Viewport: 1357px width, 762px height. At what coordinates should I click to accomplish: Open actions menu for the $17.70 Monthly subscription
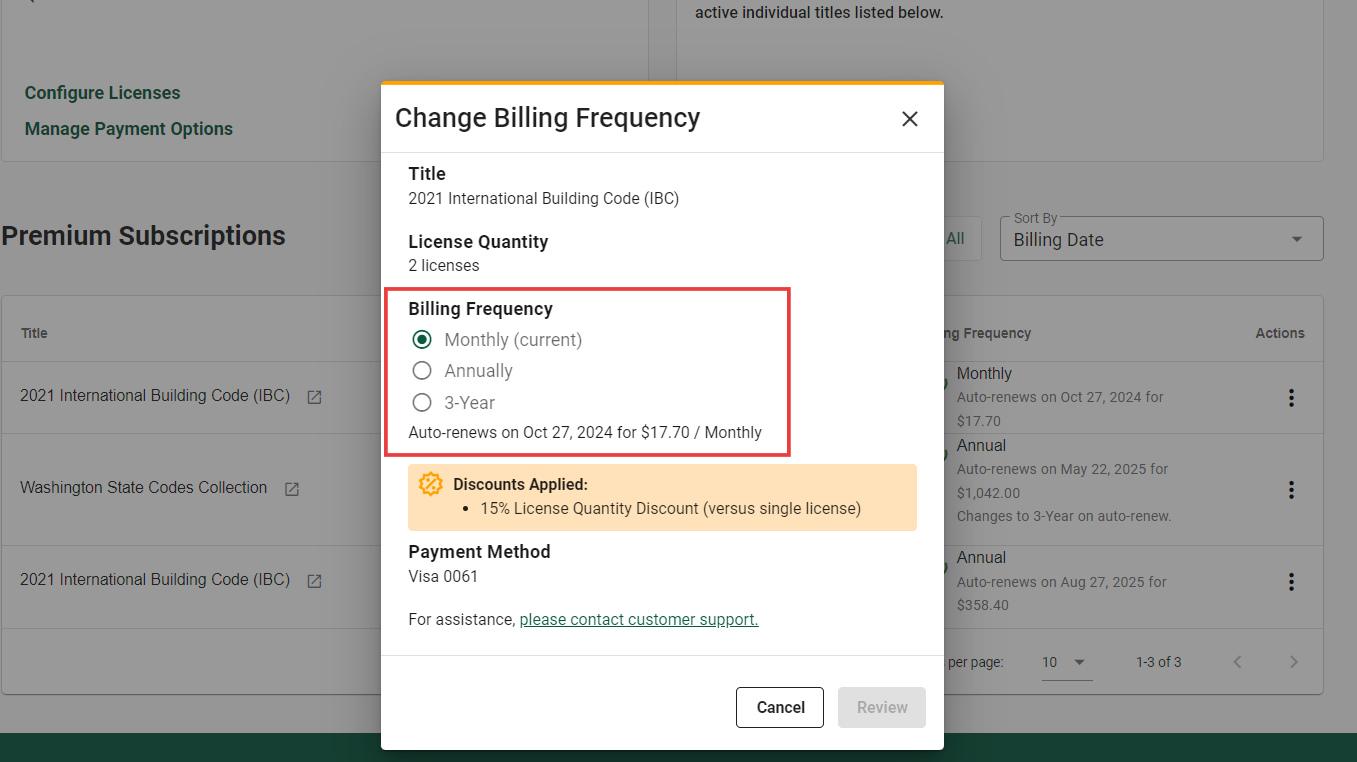coord(1291,398)
